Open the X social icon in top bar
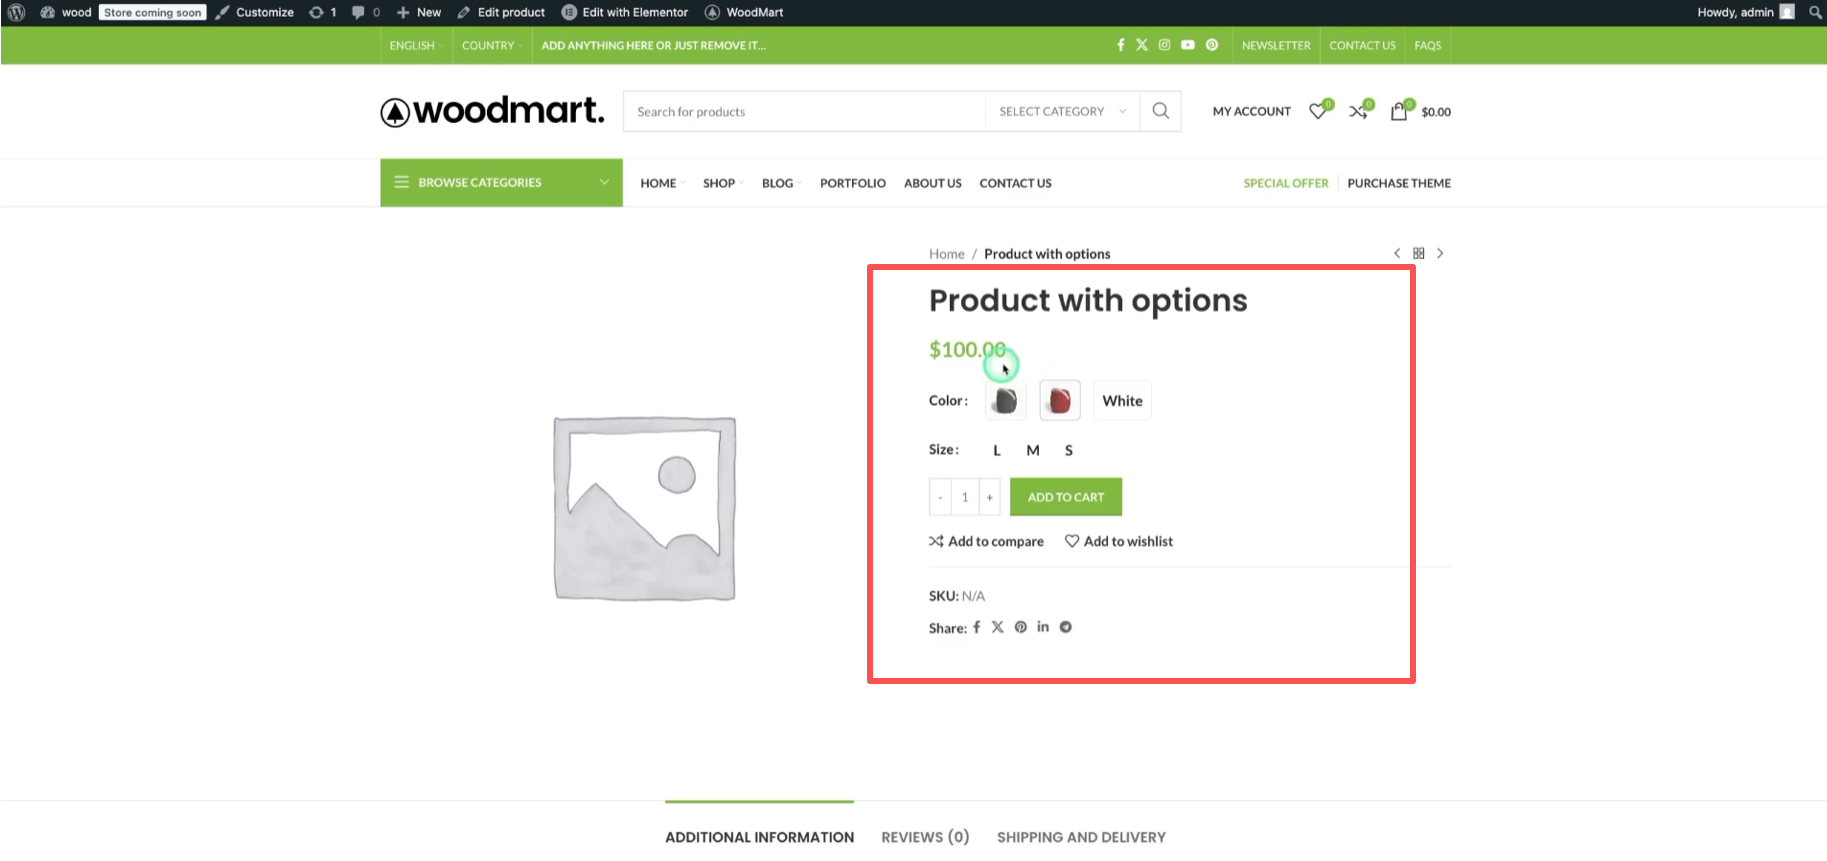Viewport: 1827px width, 861px height. click(1142, 45)
